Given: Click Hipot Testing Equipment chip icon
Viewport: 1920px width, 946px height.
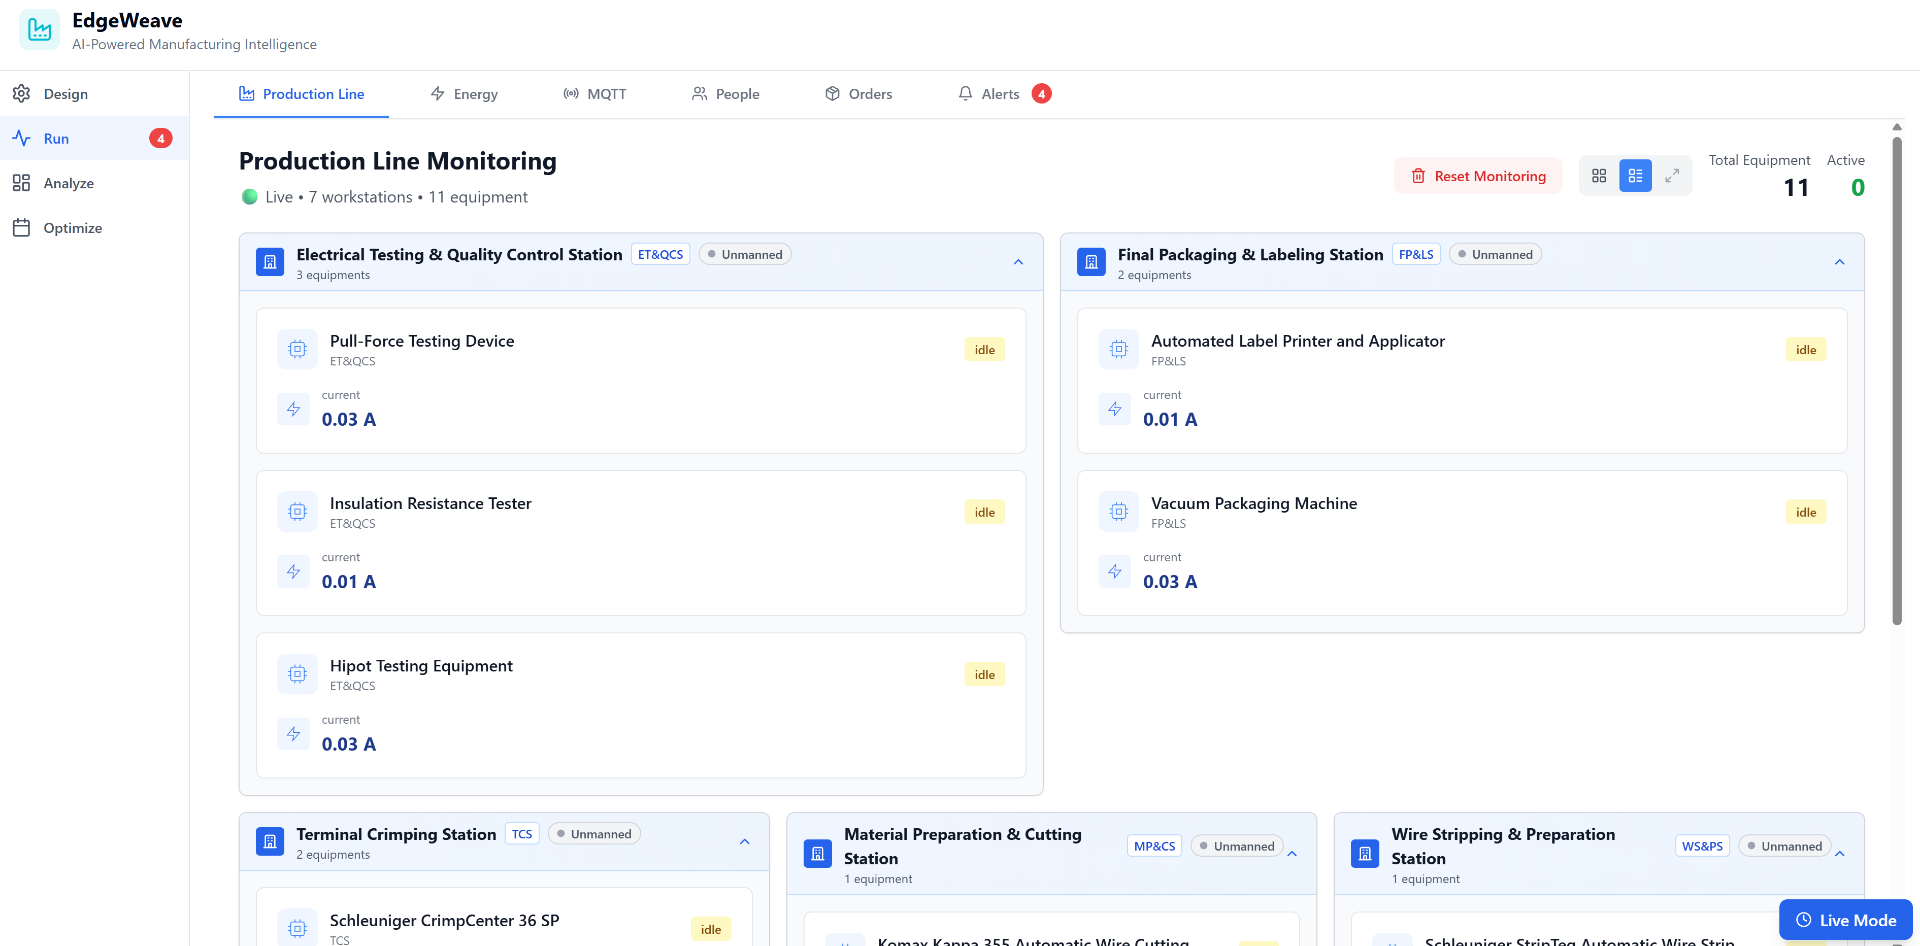Looking at the screenshot, I should (x=297, y=674).
